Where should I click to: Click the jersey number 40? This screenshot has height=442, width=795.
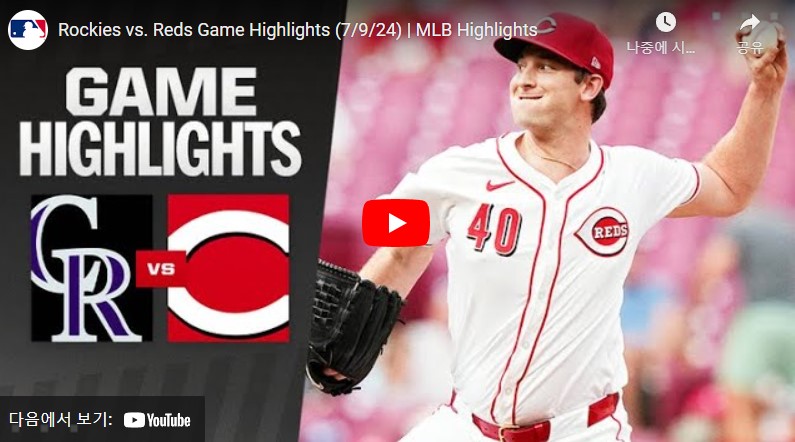(x=494, y=230)
